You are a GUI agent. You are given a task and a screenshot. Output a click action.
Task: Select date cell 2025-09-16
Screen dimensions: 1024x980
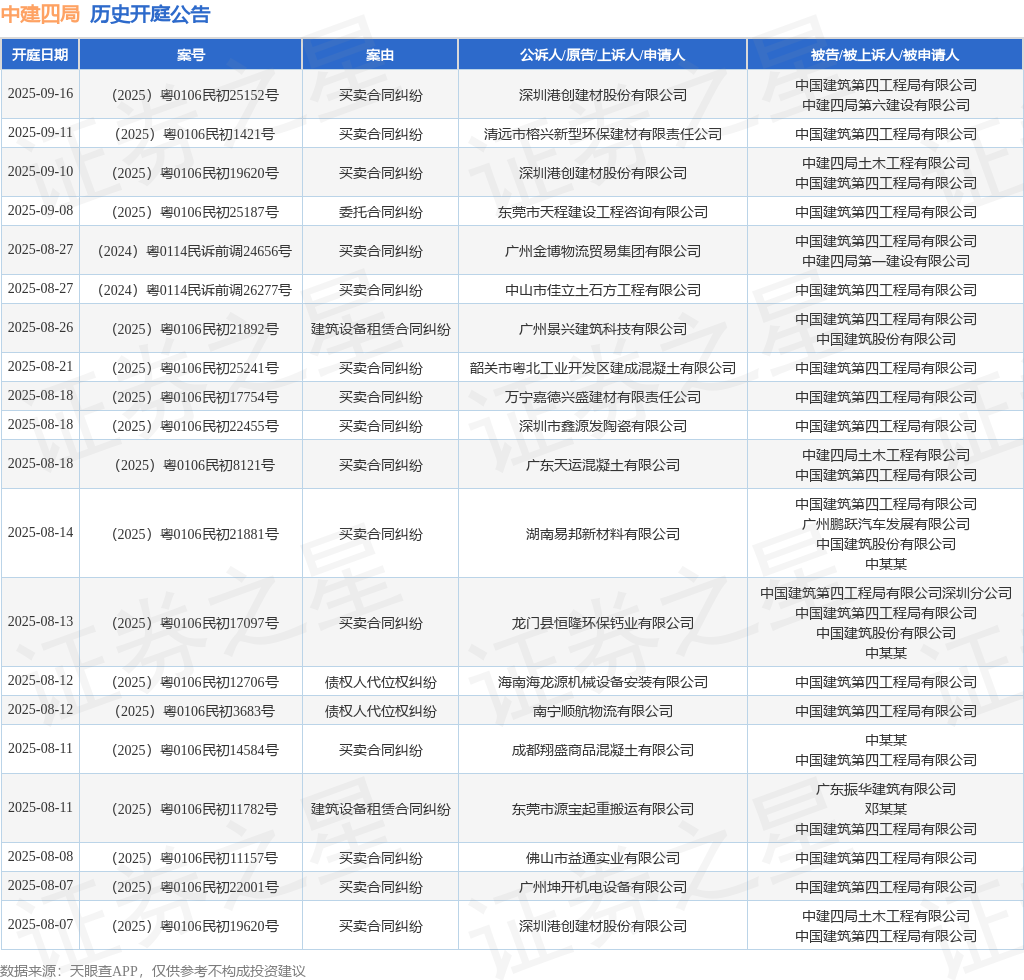click(40, 93)
